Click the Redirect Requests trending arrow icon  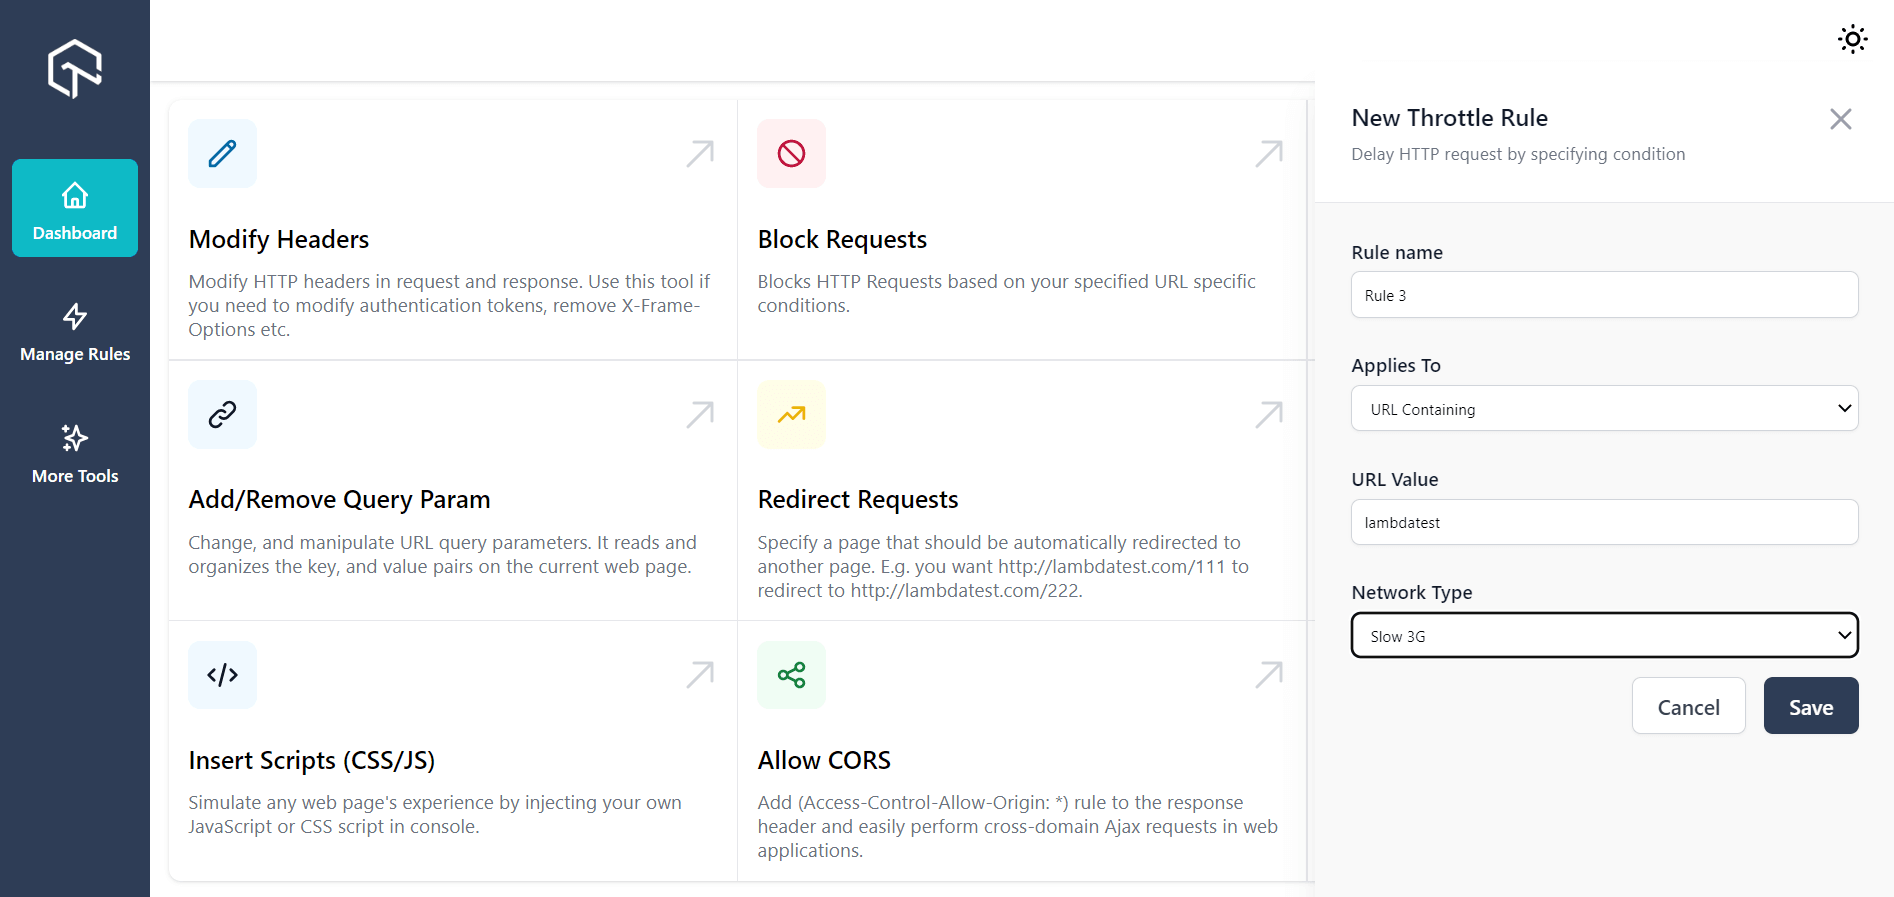click(791, 414)
